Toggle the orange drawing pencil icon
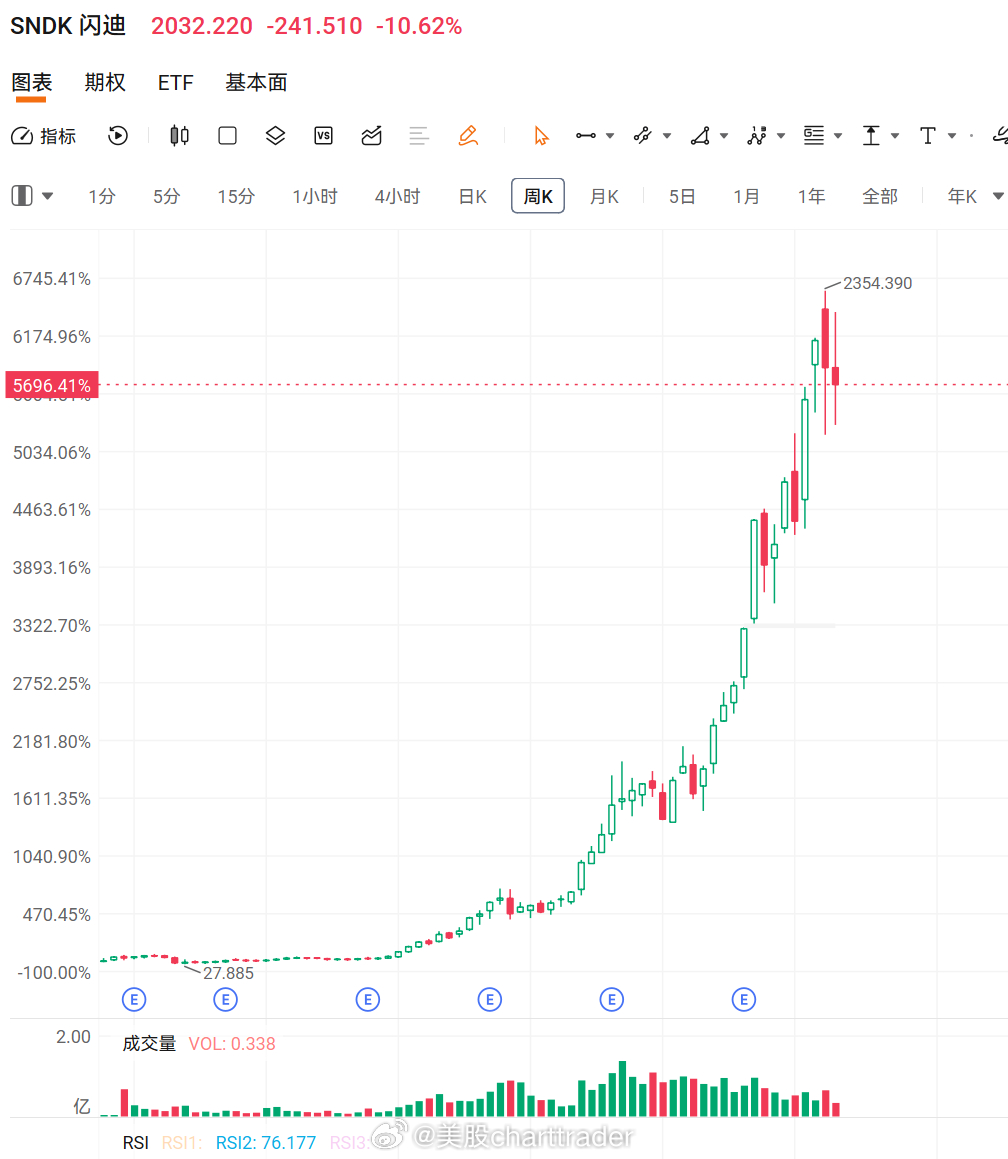The height and width of the screenshot is (1159, 1008). (469, 136)
